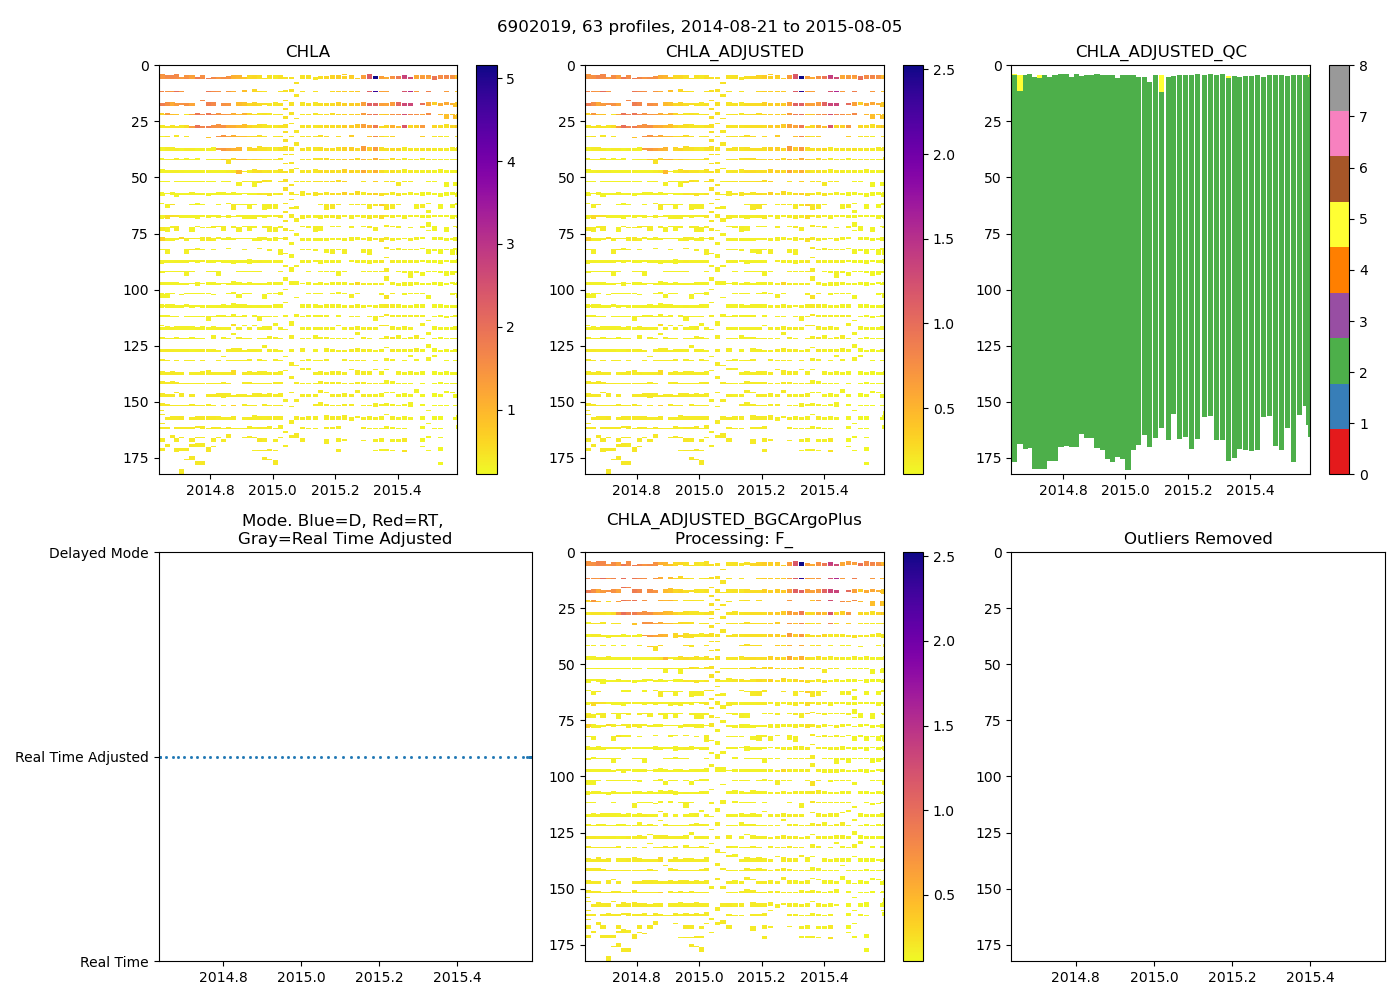
Task: Click the Real Time label at axis bottom
Action: (x=114, y=962)
